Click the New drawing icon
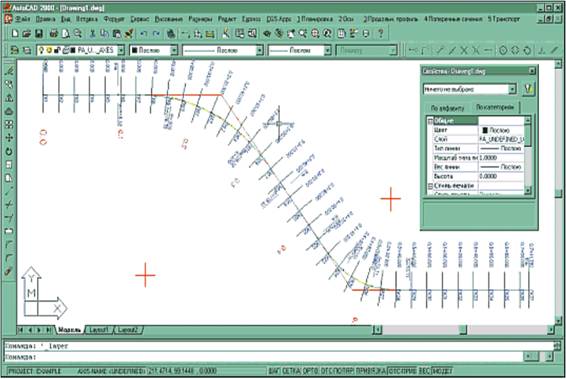The height and width of the screenshot is (379, 566). 15,34
